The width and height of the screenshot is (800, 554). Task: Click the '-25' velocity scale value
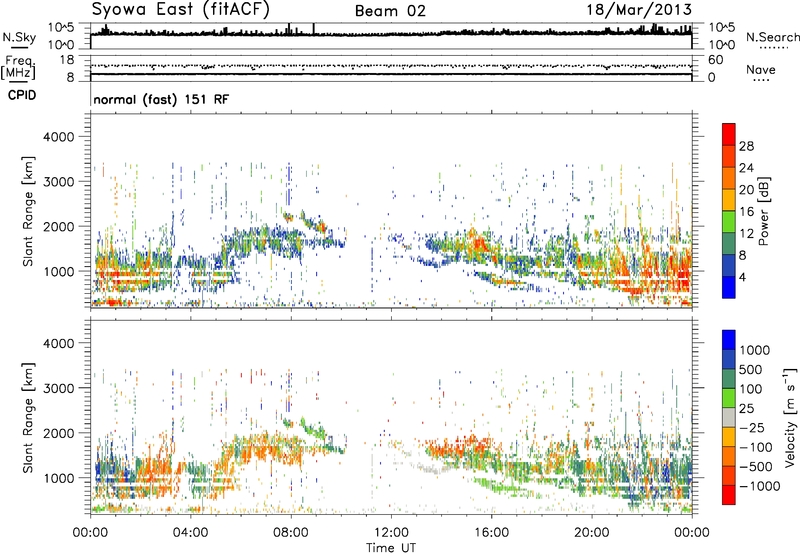point(754,427)
